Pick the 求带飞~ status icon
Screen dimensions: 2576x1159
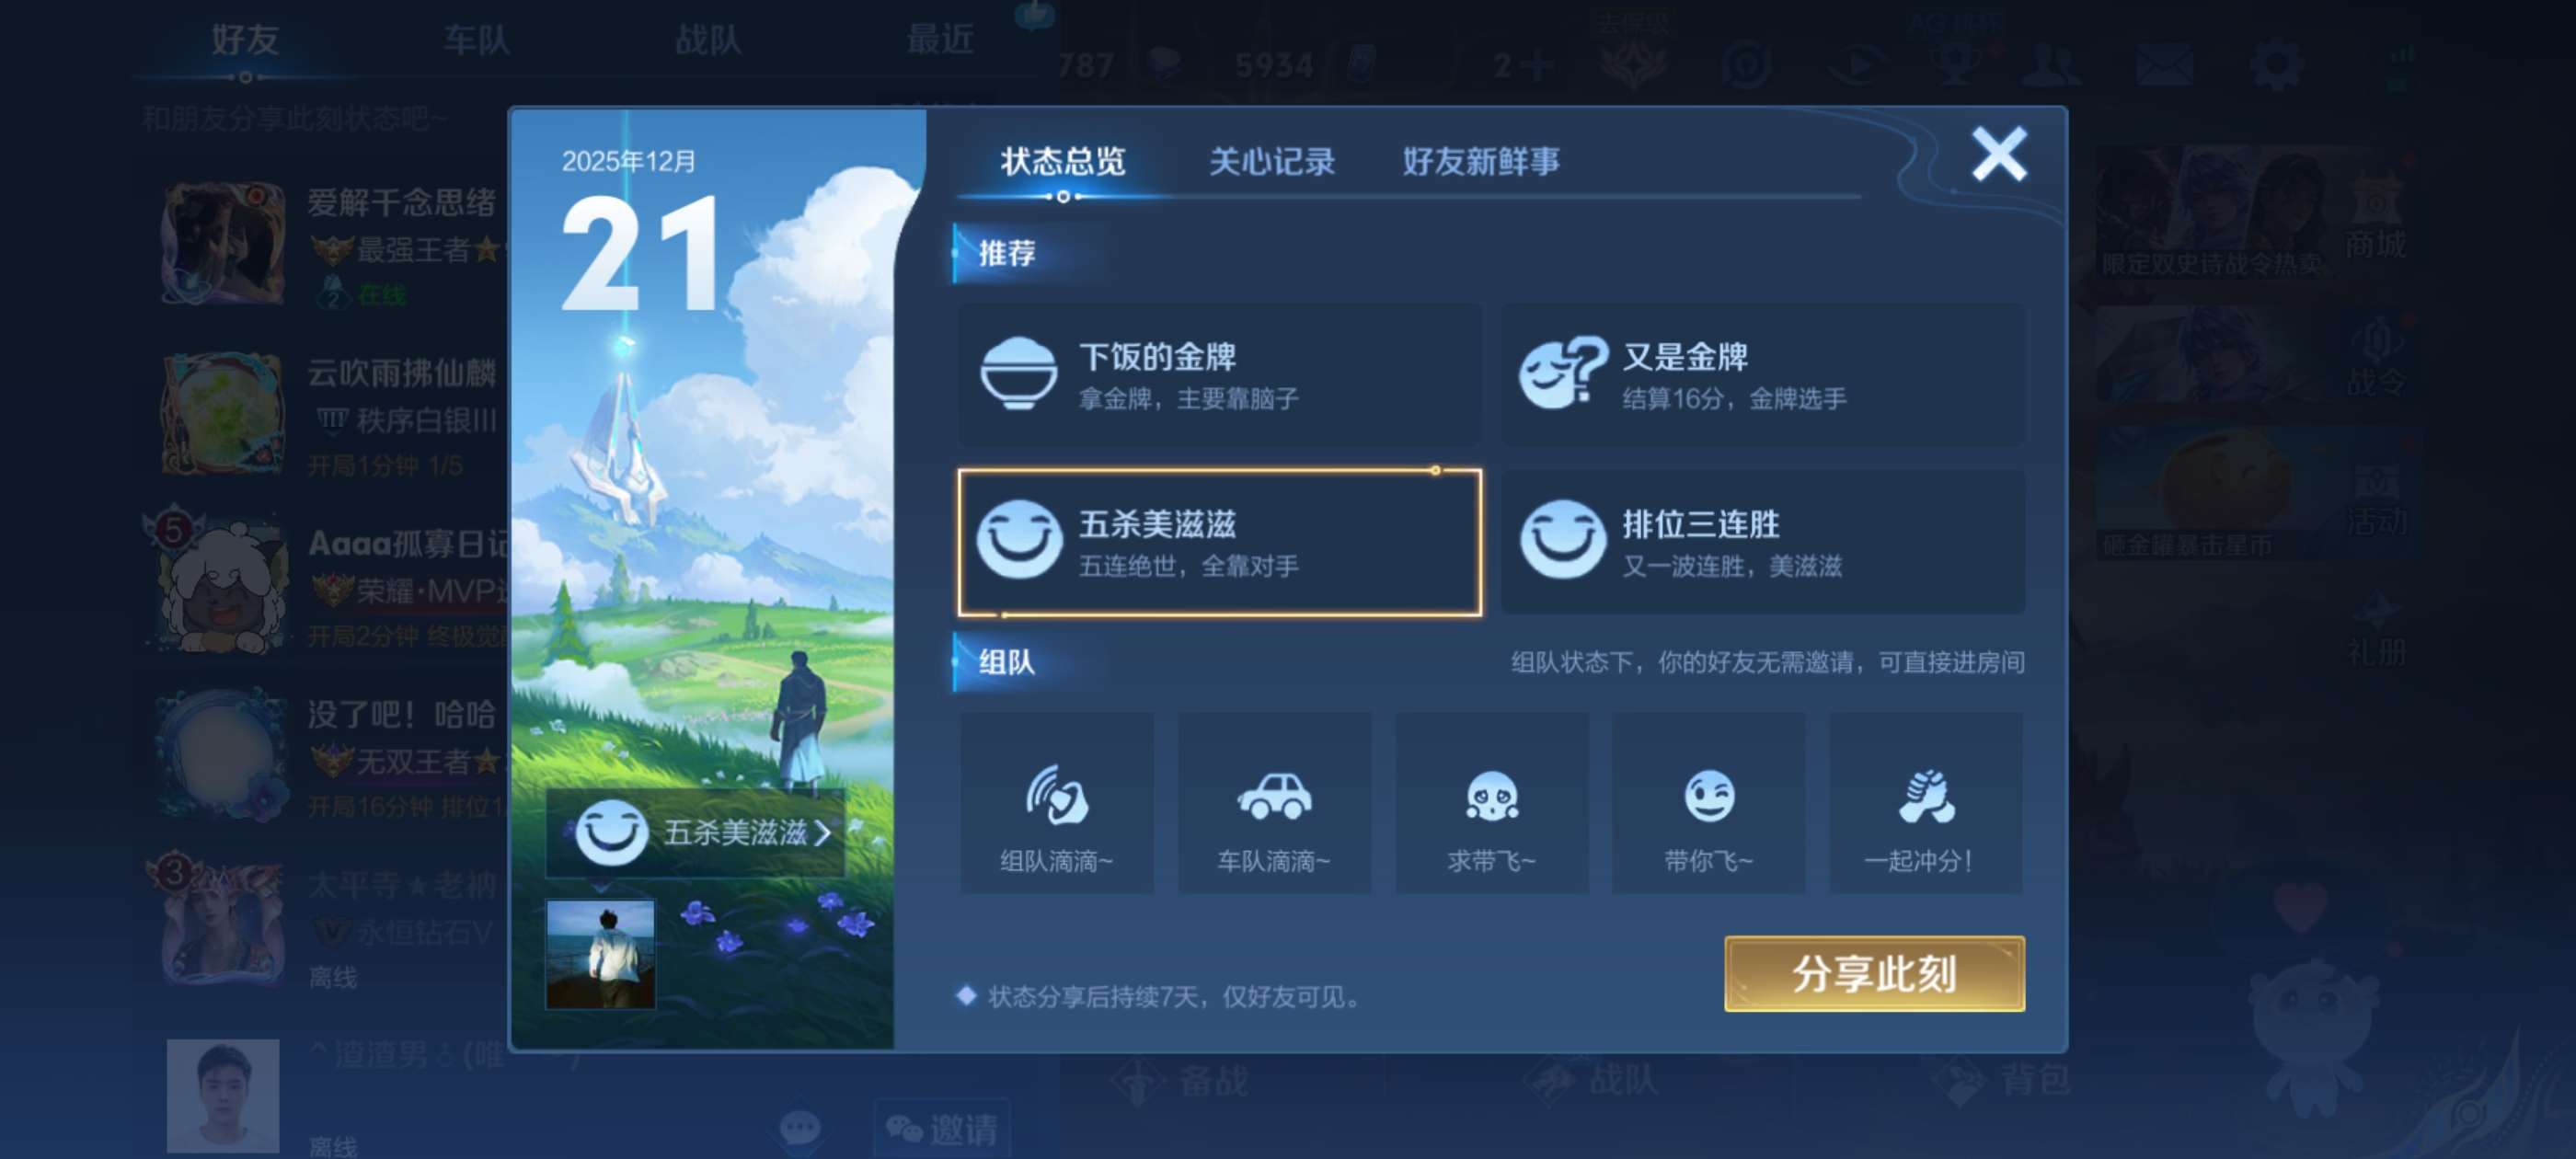pyautogui.click(x=1491, y=802)
